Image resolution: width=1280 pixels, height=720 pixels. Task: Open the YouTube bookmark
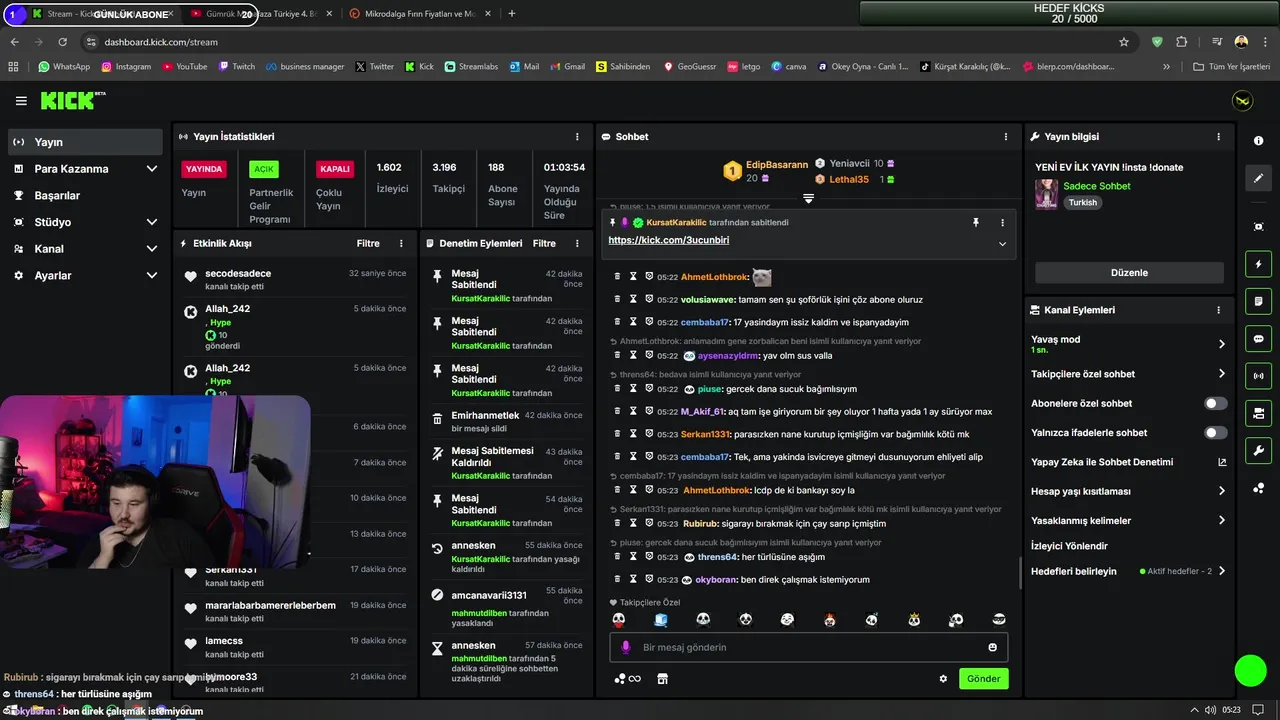pyautogui.click(x=184, y=67)
